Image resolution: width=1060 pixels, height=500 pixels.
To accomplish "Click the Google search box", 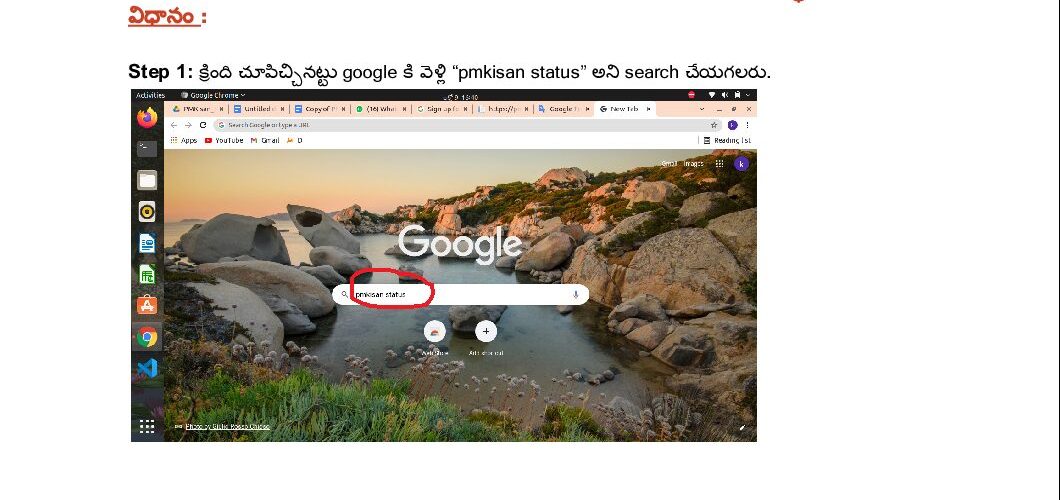I will point(460,295).
